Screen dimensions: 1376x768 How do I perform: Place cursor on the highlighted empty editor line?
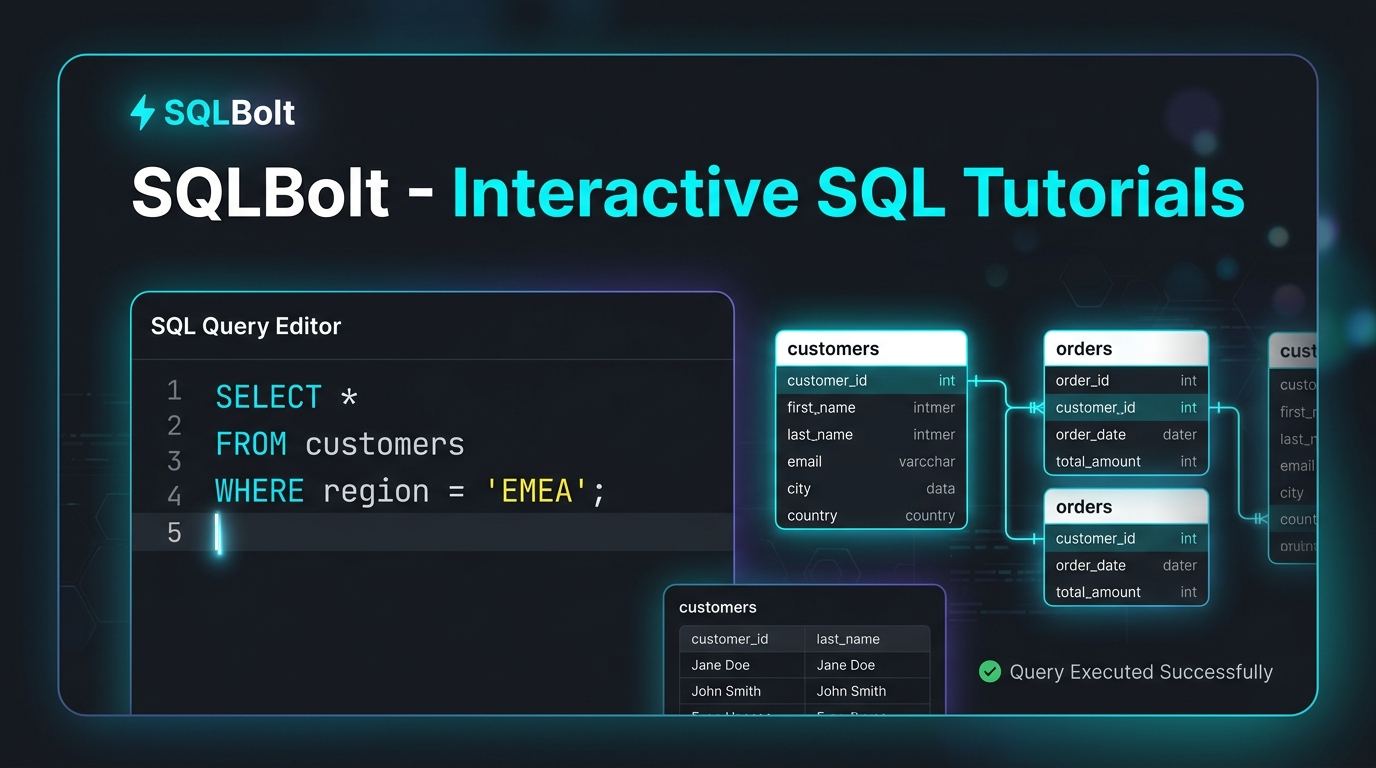[x=432, y=532]
